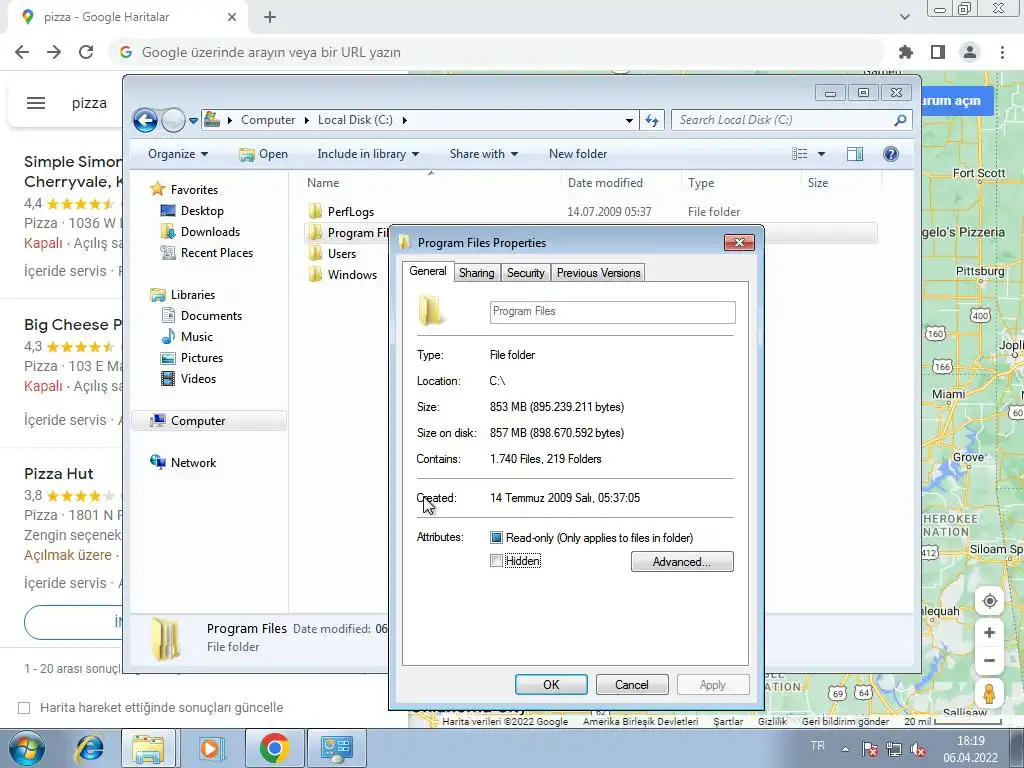Viewport: 1024px width, 768px height.
Task: Open the Organize menu
Action: [x=178, y=154]
